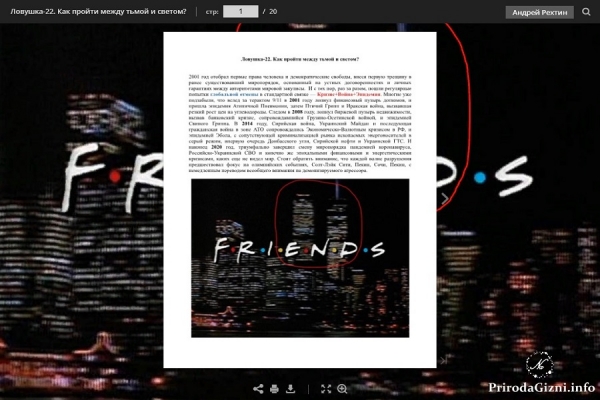Click the page number input field
Viewport: 600px width, 400px height.
coord(241,11)
